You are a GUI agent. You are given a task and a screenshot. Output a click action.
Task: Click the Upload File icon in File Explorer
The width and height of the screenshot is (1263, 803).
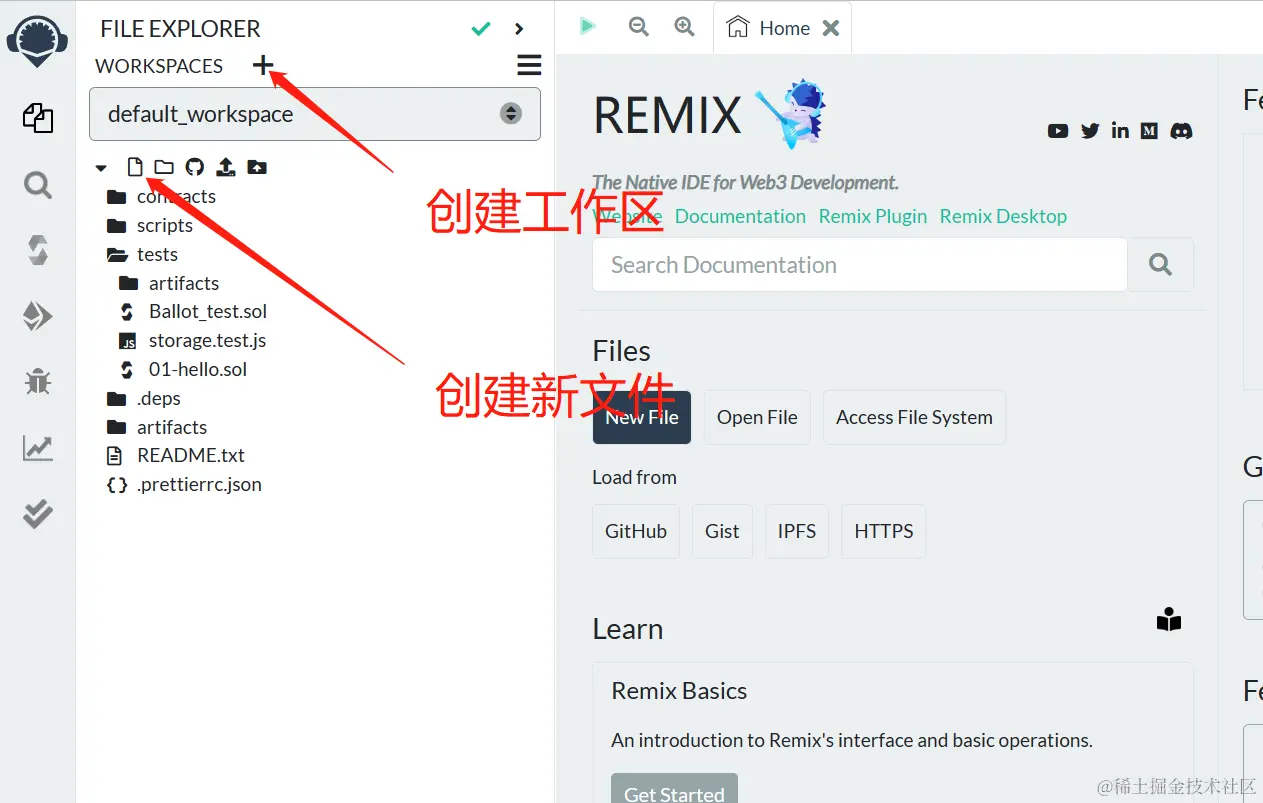coord(225,166)
